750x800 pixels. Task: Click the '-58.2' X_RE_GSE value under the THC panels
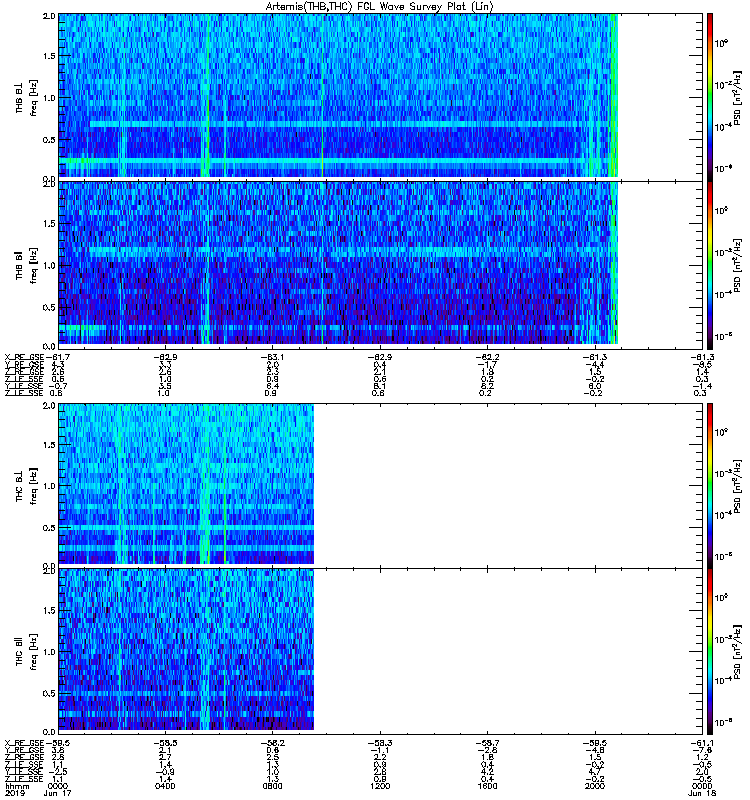[272, 743]
